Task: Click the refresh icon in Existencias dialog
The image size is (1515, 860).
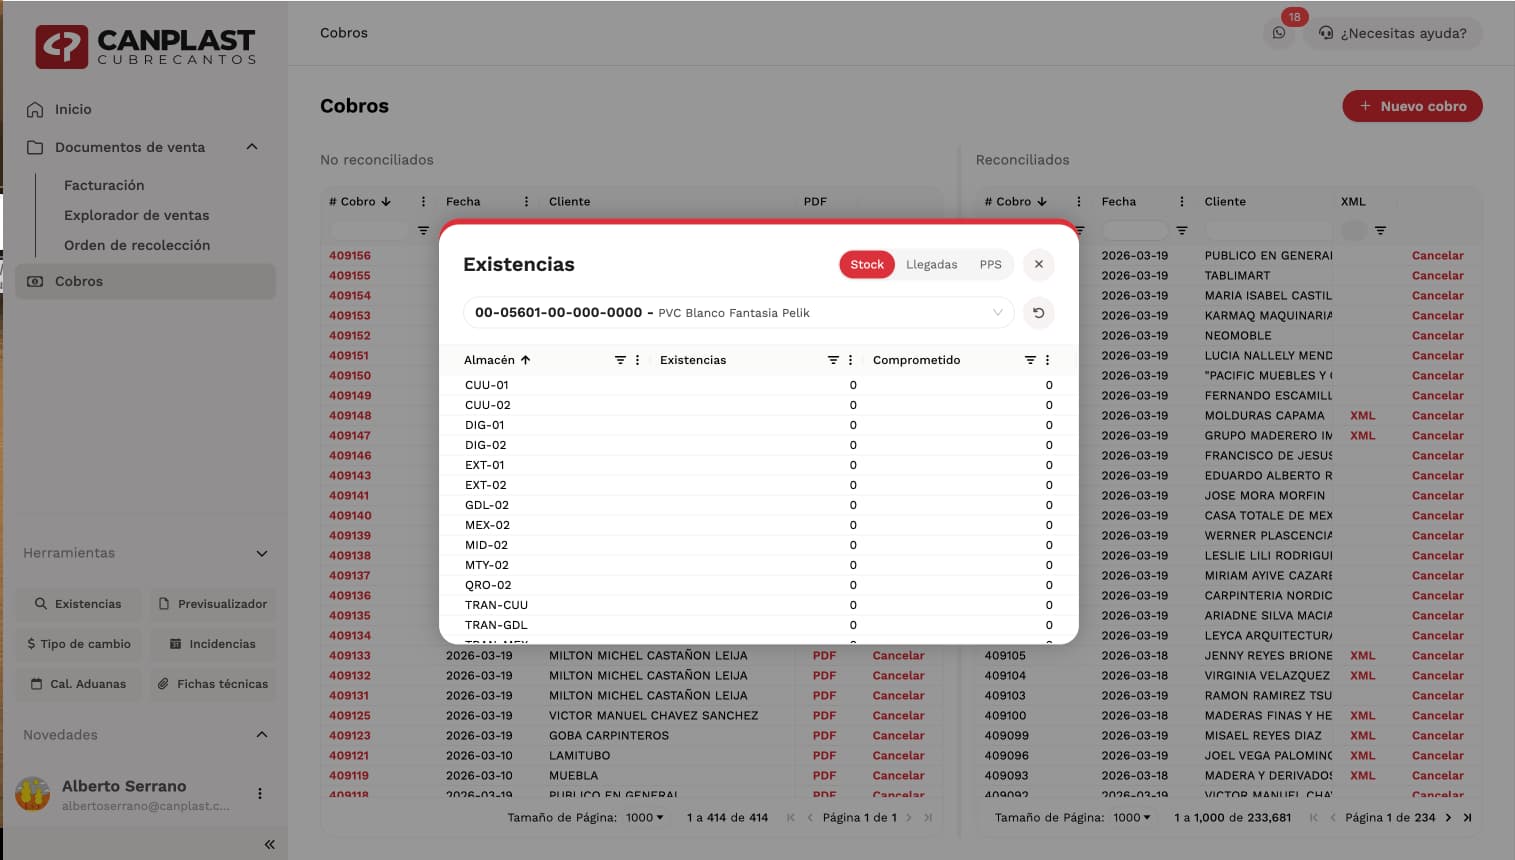Action: 1038,313
